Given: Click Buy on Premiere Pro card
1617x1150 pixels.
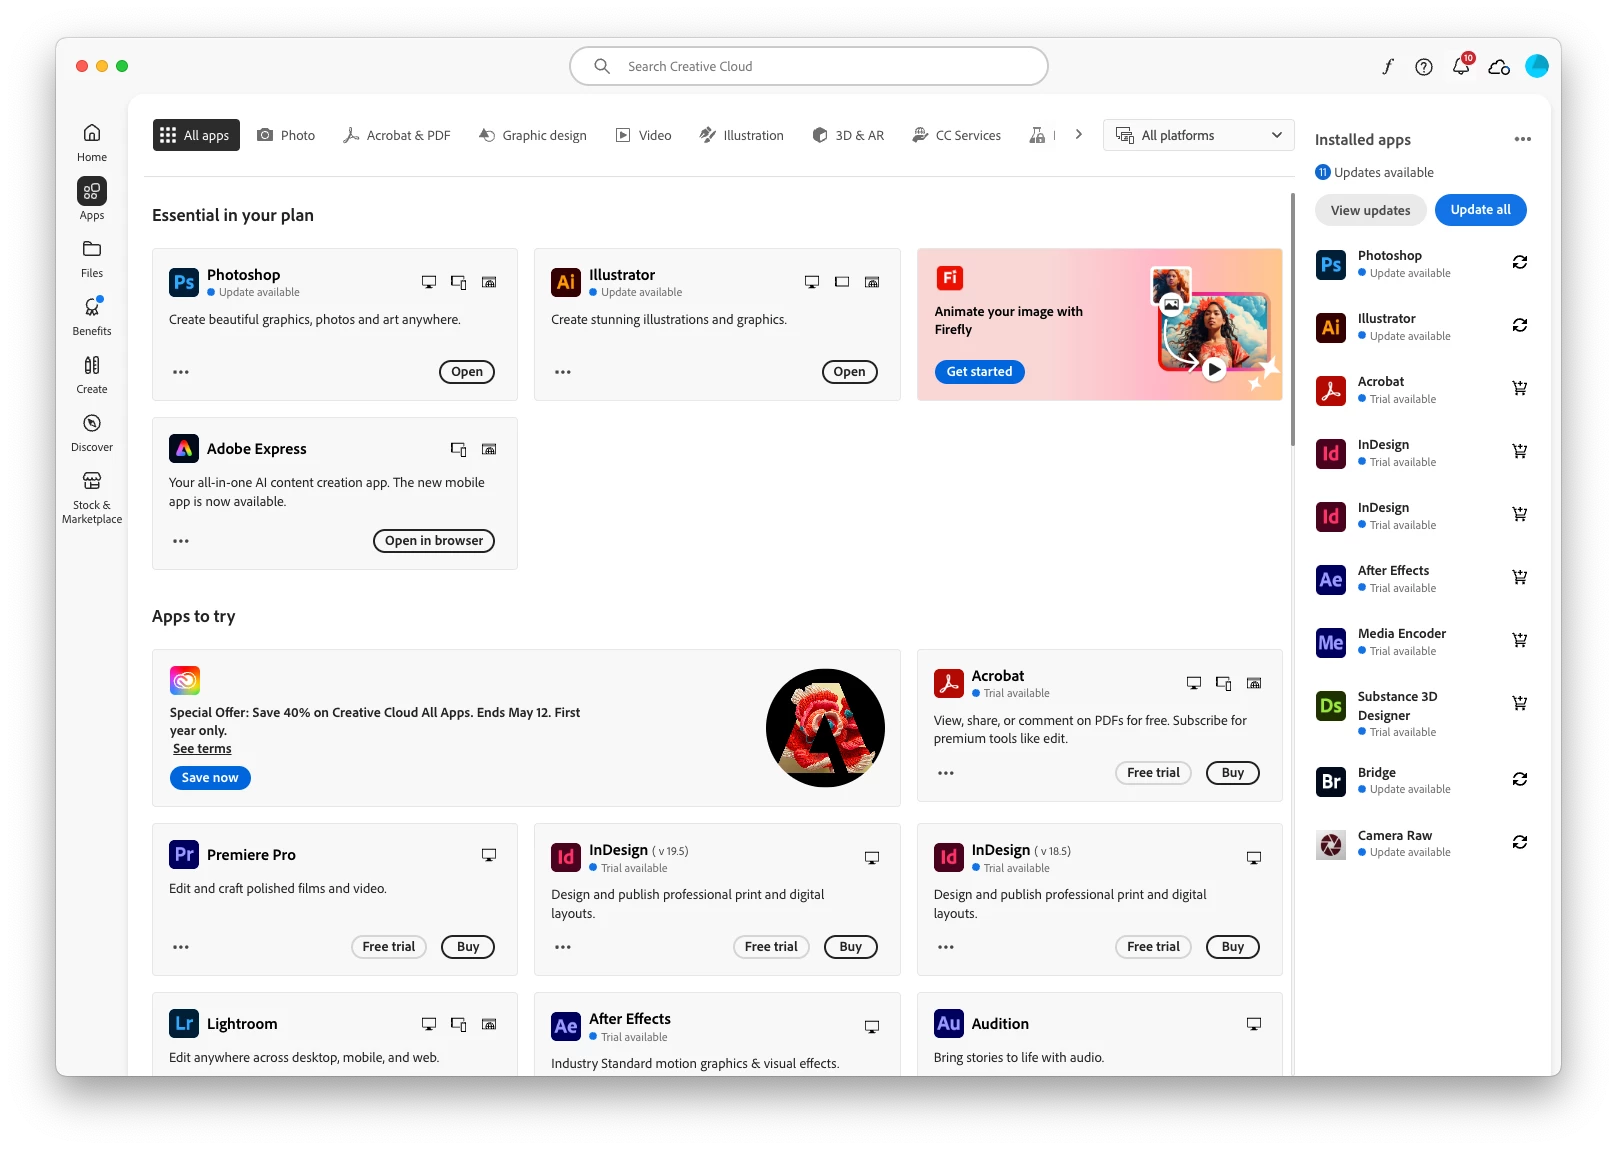Looking at the screenshot, I should pos(468,947).
